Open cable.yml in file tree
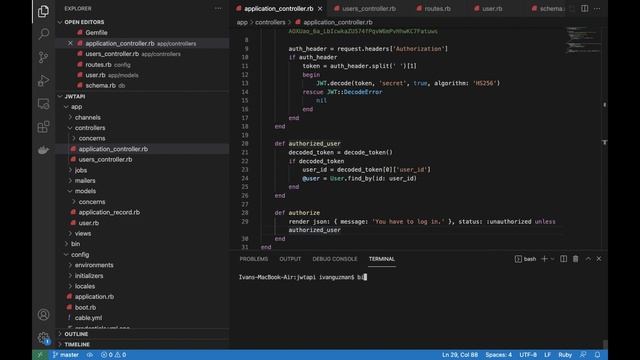 (88, 318)
